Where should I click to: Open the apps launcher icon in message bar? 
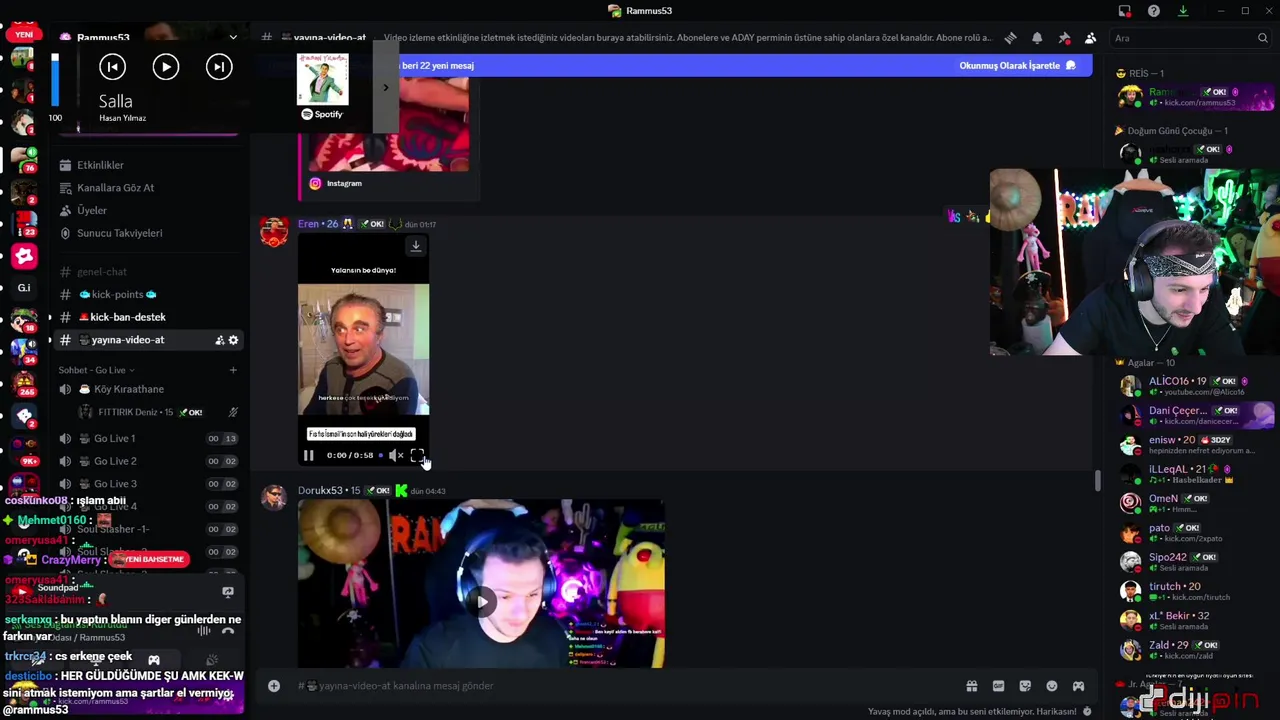coord(1078,686)
